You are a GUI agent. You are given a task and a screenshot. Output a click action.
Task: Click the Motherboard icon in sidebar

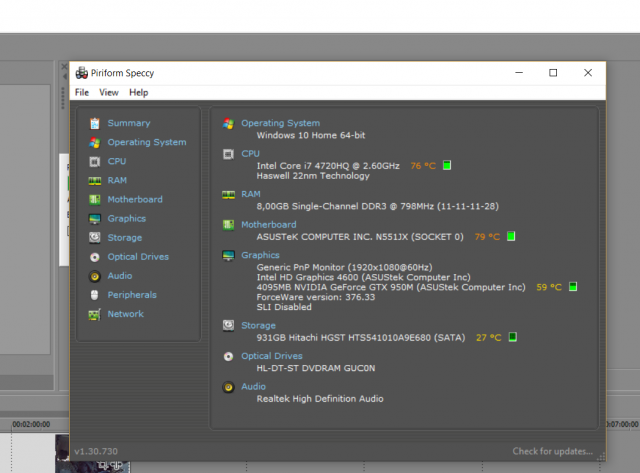[95, 200]
